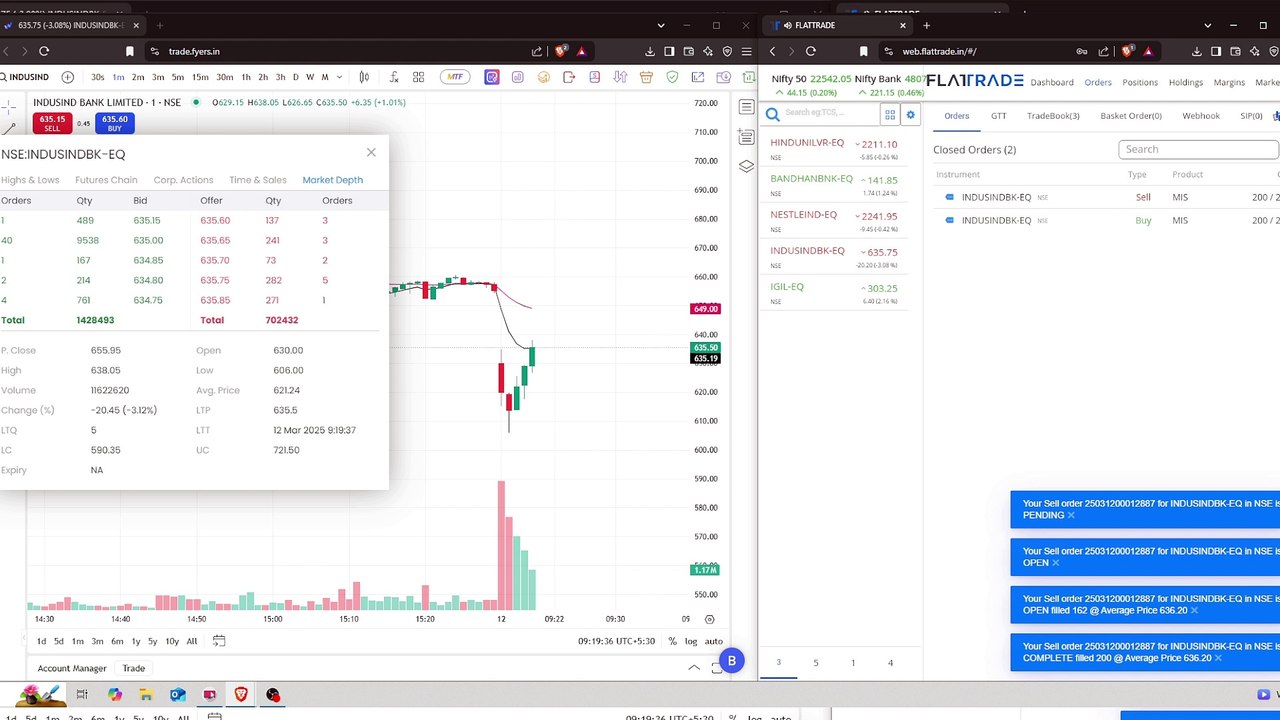Bookmark the Fyers page
The width and height of the screenshot is (1280, 720).
click(129, 51)
